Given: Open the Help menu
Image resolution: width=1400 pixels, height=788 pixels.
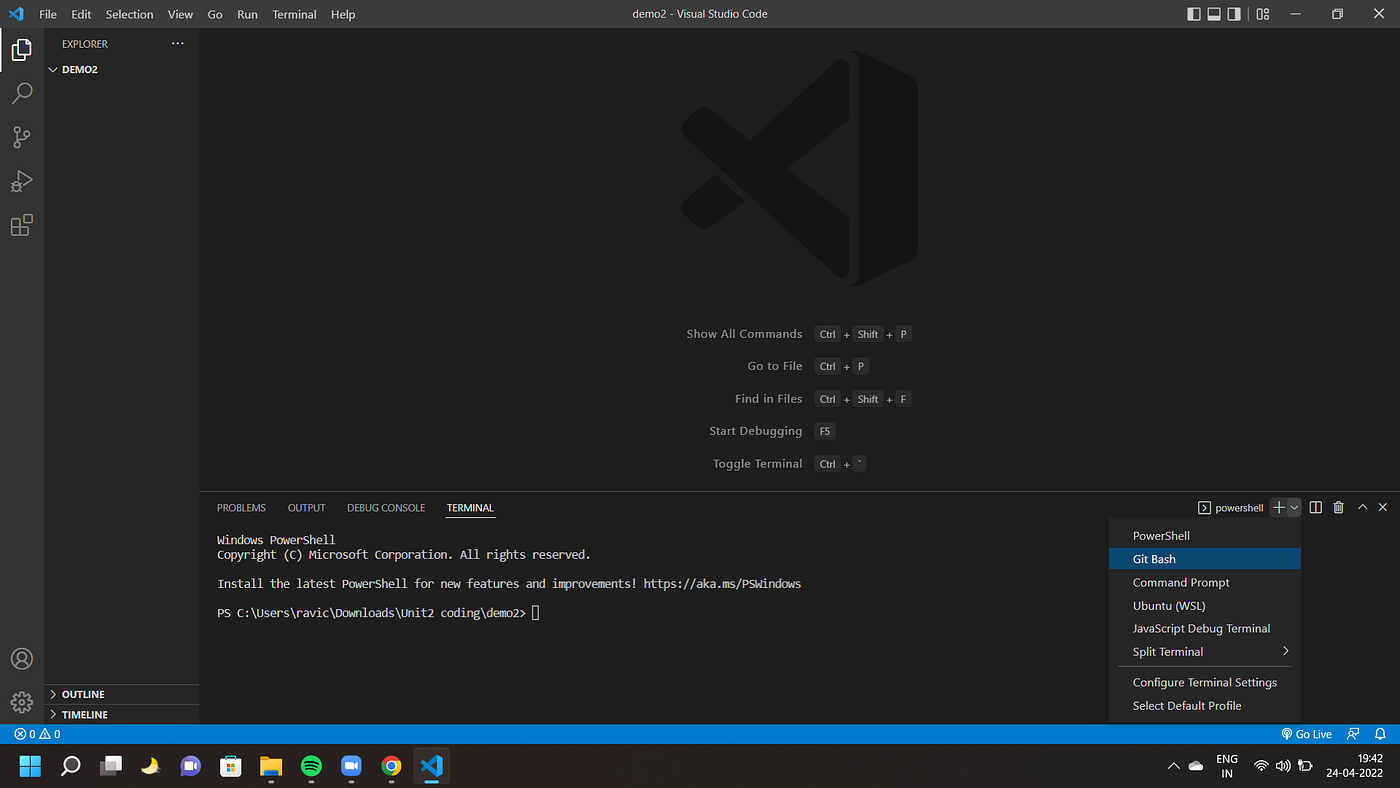Looking at the screenshot, I should [343, 14].
